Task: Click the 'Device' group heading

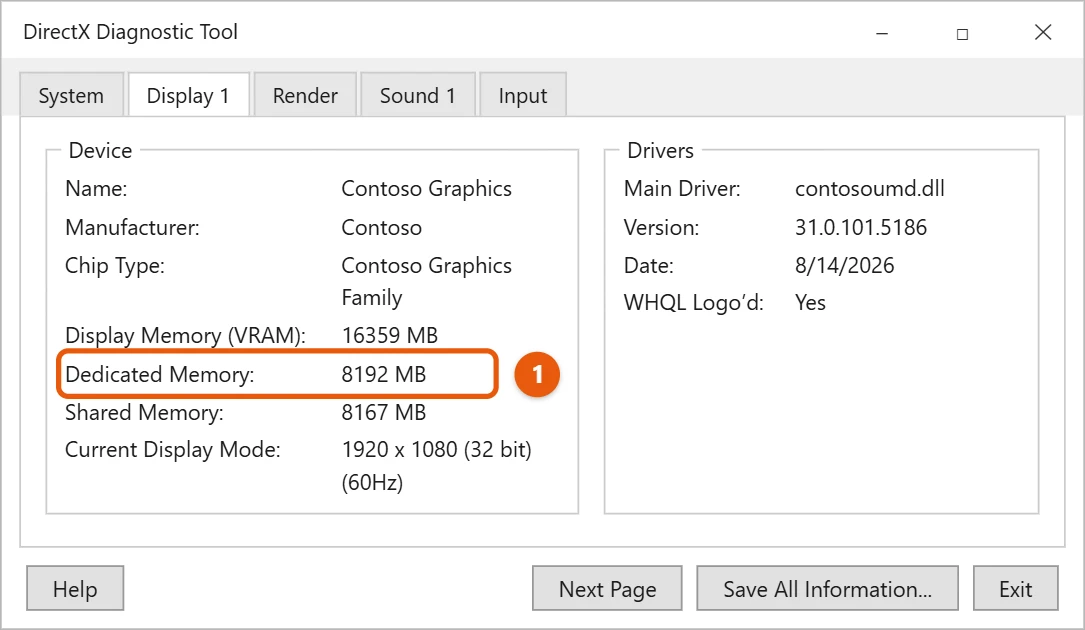Action: click(100, 150)
